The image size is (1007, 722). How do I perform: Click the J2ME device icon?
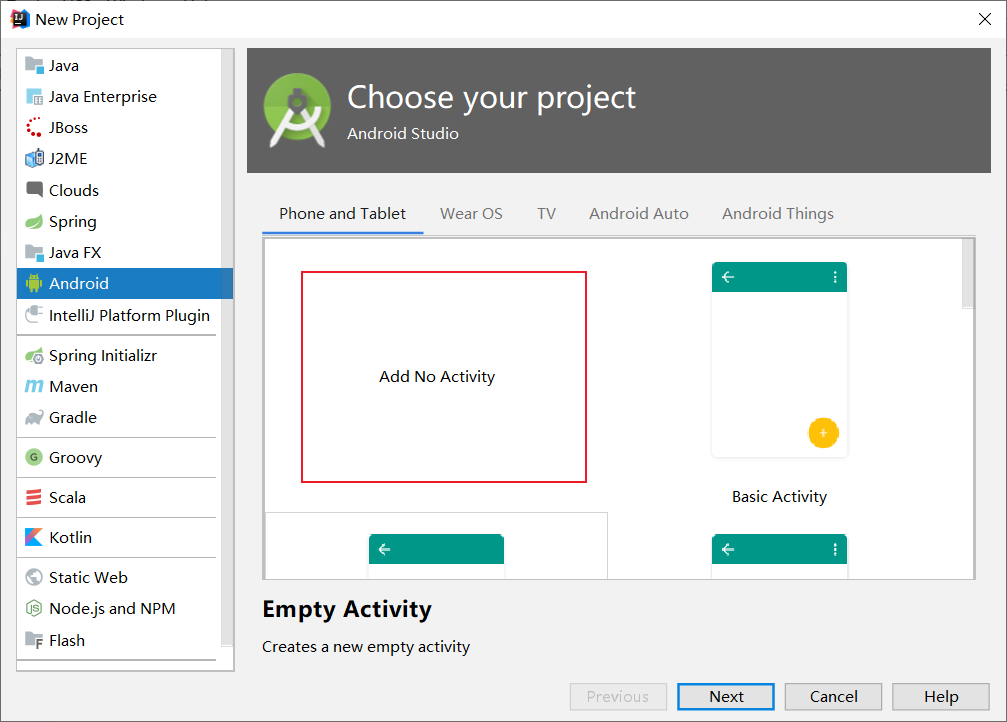coord(34,158)
